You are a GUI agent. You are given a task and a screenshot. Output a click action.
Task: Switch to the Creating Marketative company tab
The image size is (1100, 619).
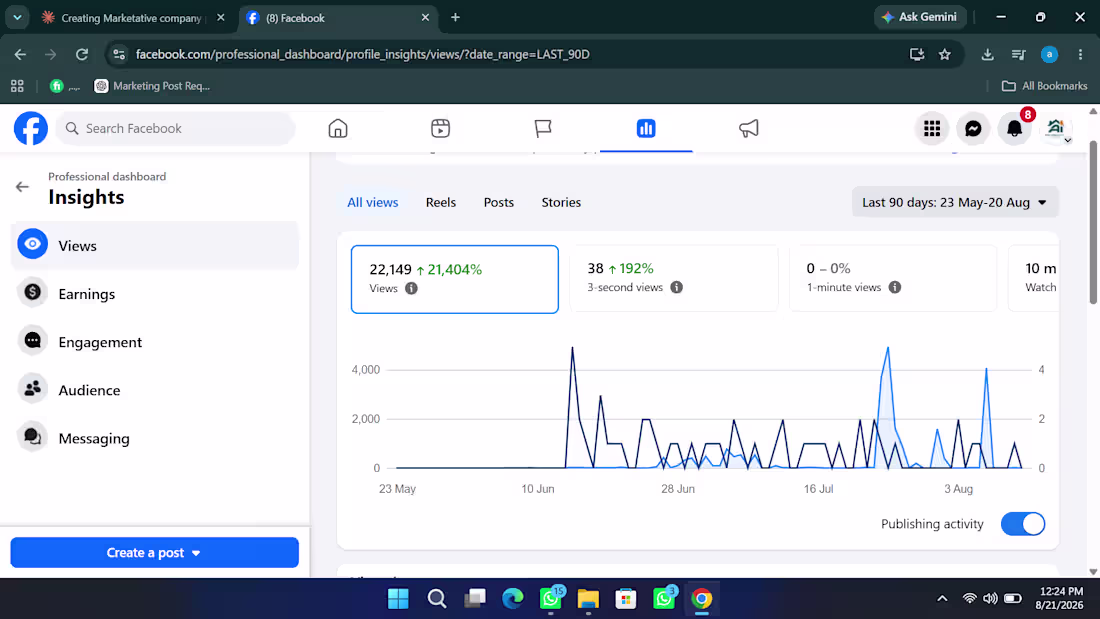[133, 18]
